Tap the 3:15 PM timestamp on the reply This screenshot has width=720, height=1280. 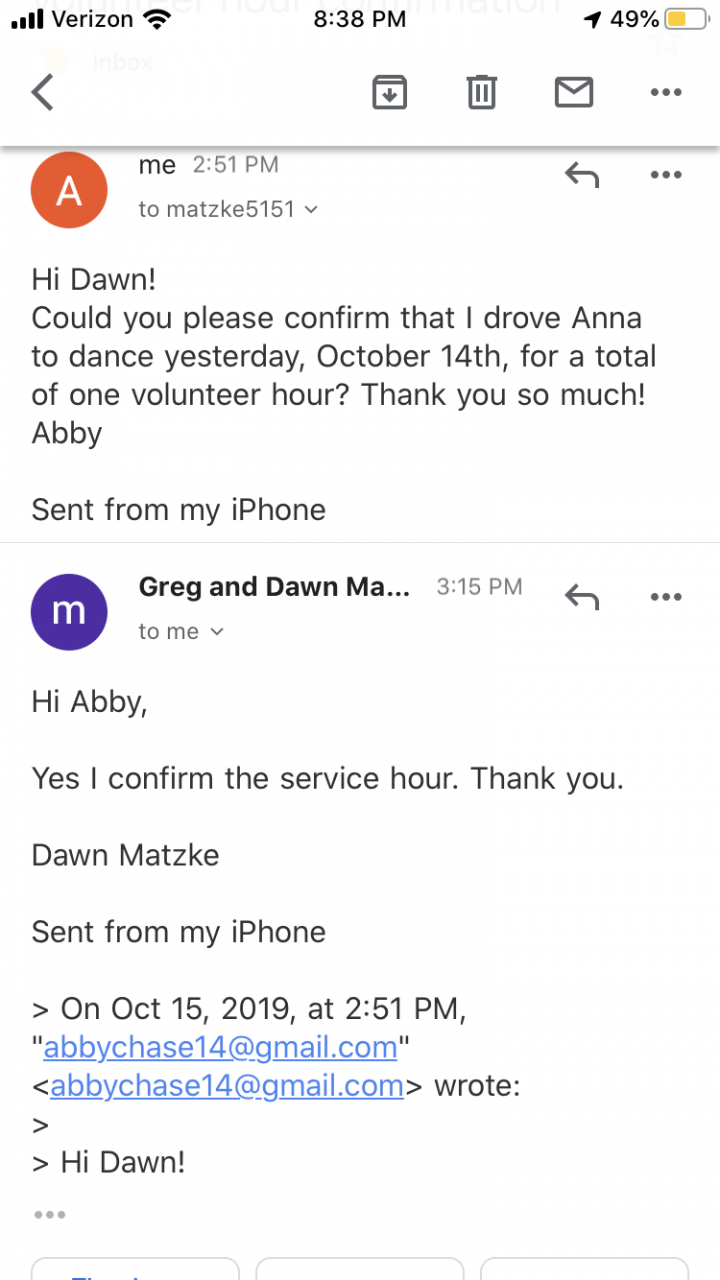[x=479, y=587]
